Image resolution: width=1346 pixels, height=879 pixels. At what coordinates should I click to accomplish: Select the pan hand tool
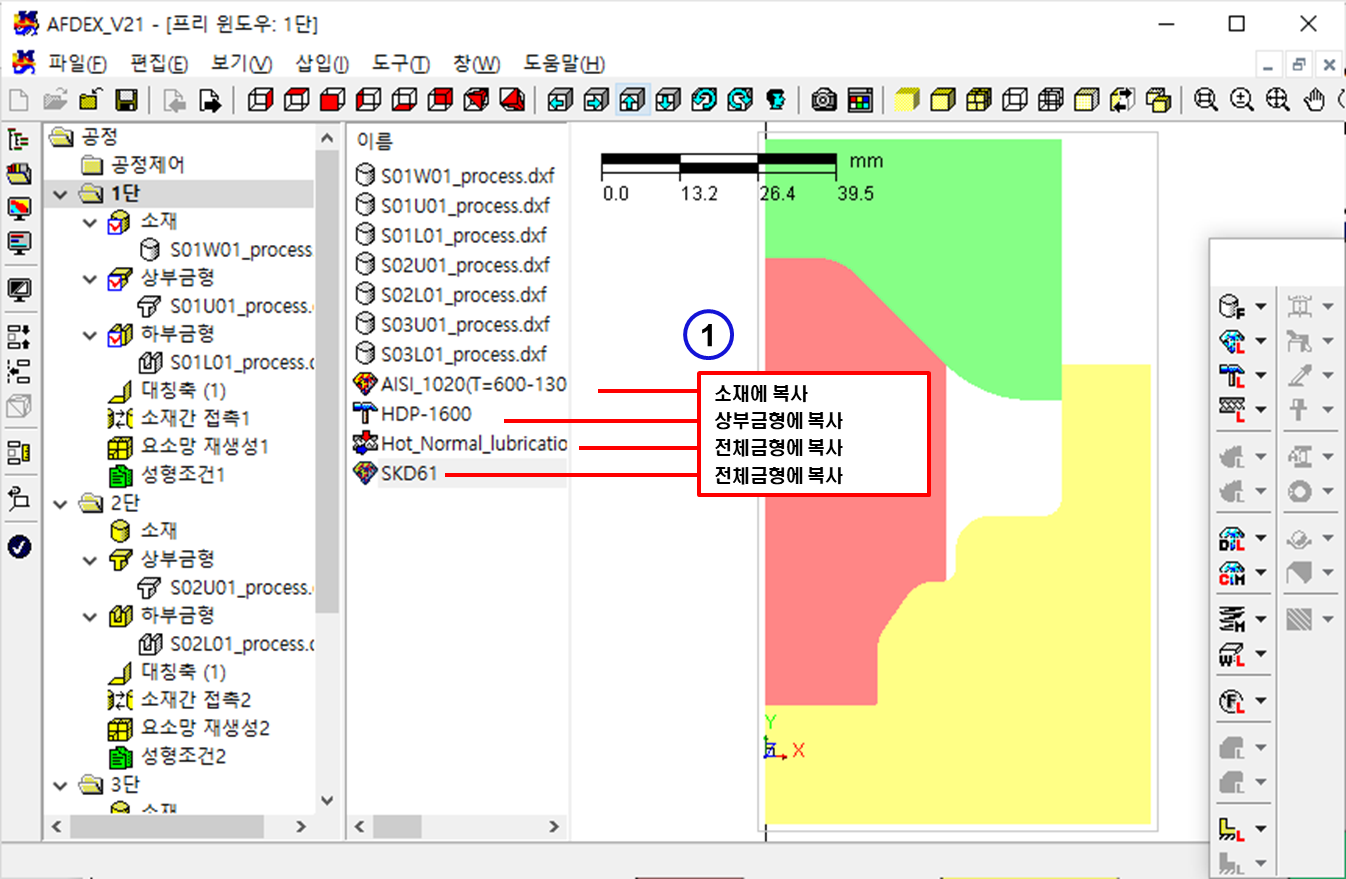pyautogui.click(x=1316, y=100)
